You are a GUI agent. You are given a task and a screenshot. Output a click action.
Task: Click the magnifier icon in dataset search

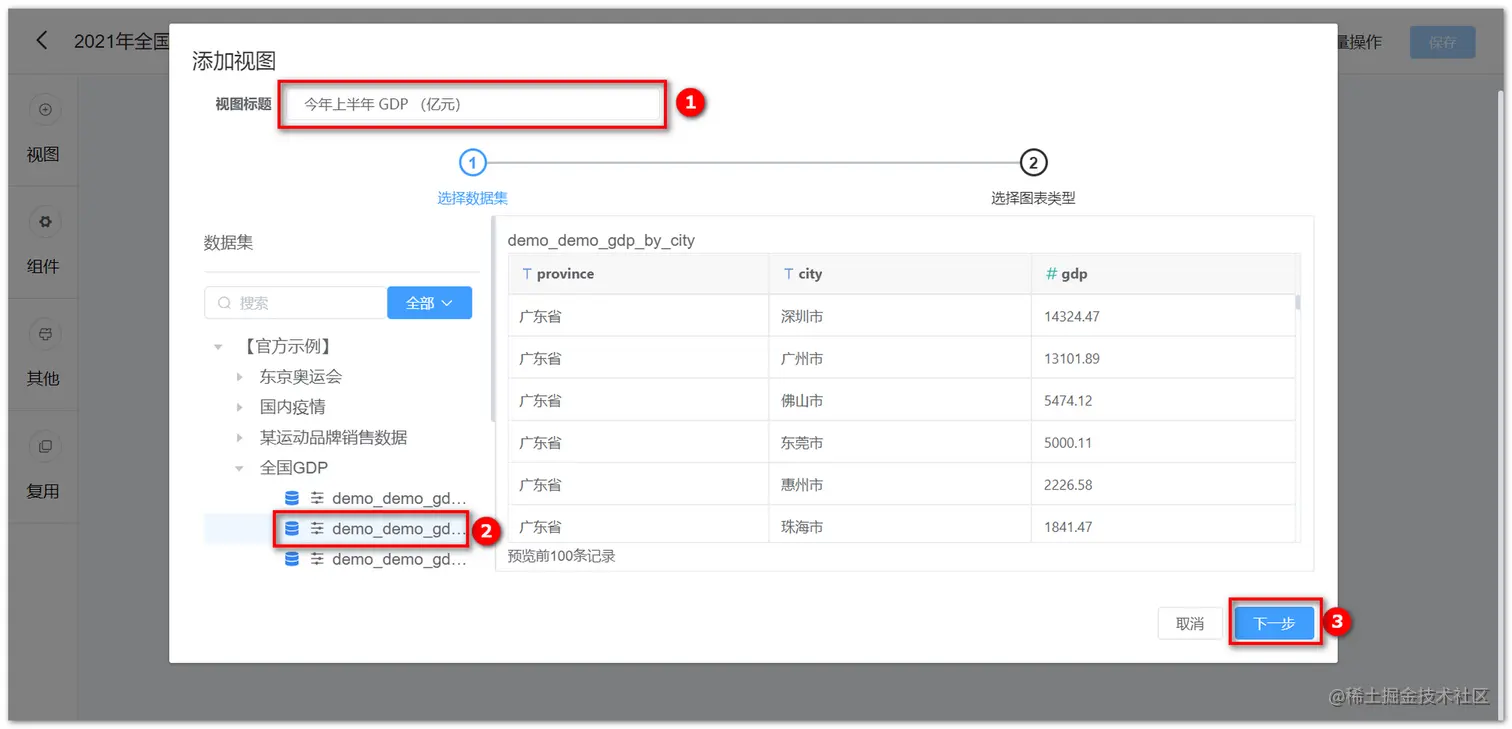(x=224, y=303)
